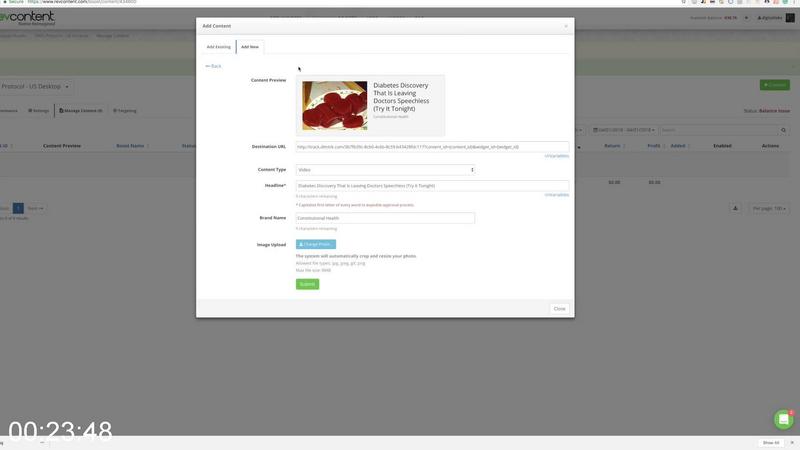
Task: Click the Balance Issue status text
Action: (774, 111)
